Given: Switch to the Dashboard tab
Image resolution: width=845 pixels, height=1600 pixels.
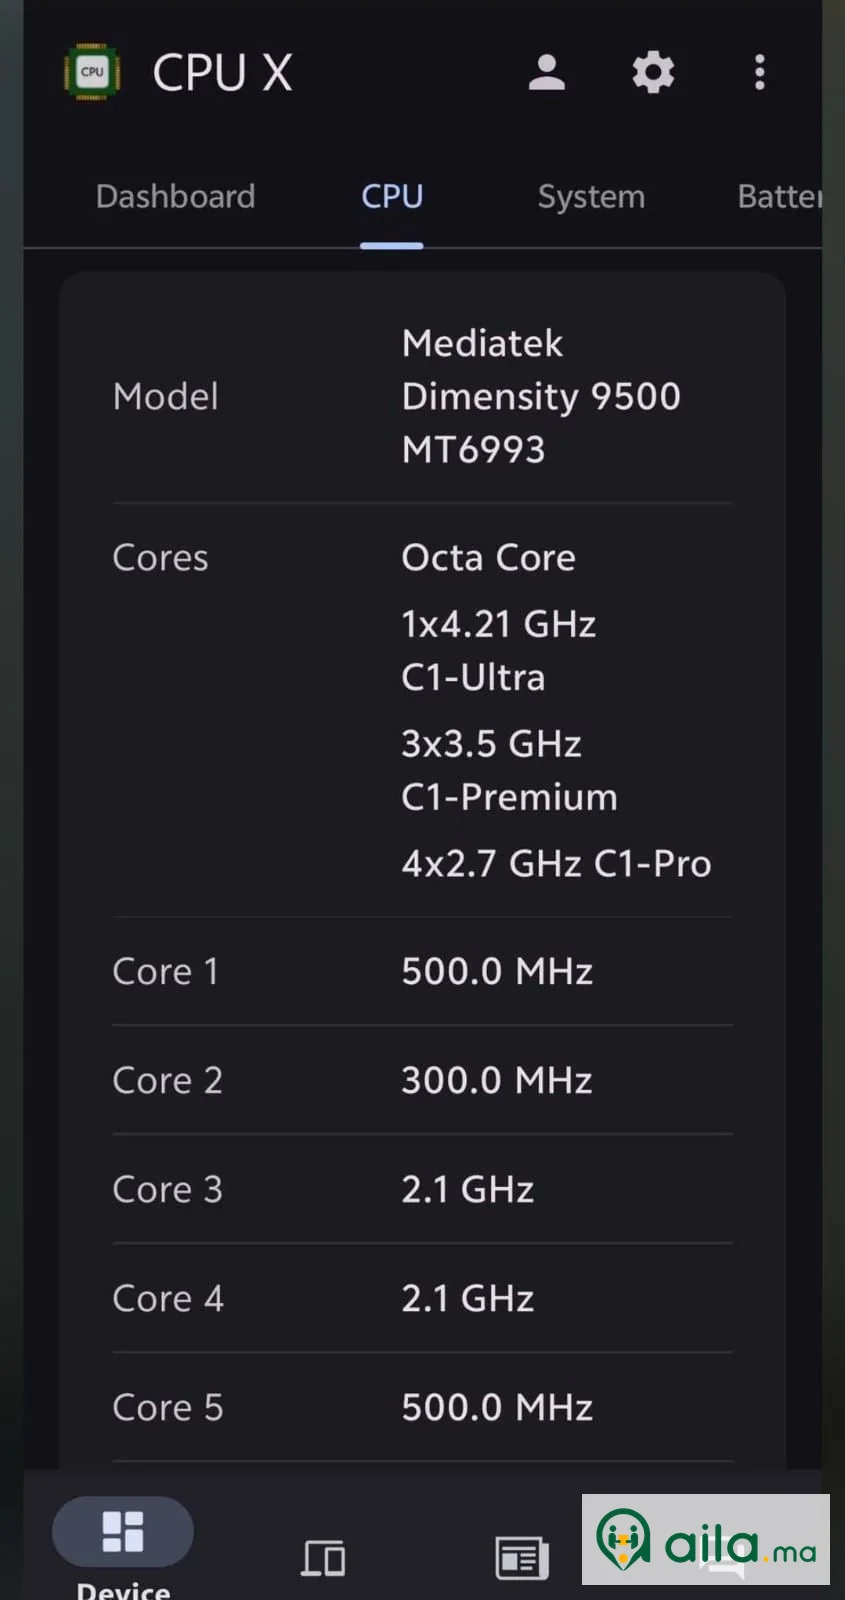Looking at the screenshot, I should (x=175, y=196).
